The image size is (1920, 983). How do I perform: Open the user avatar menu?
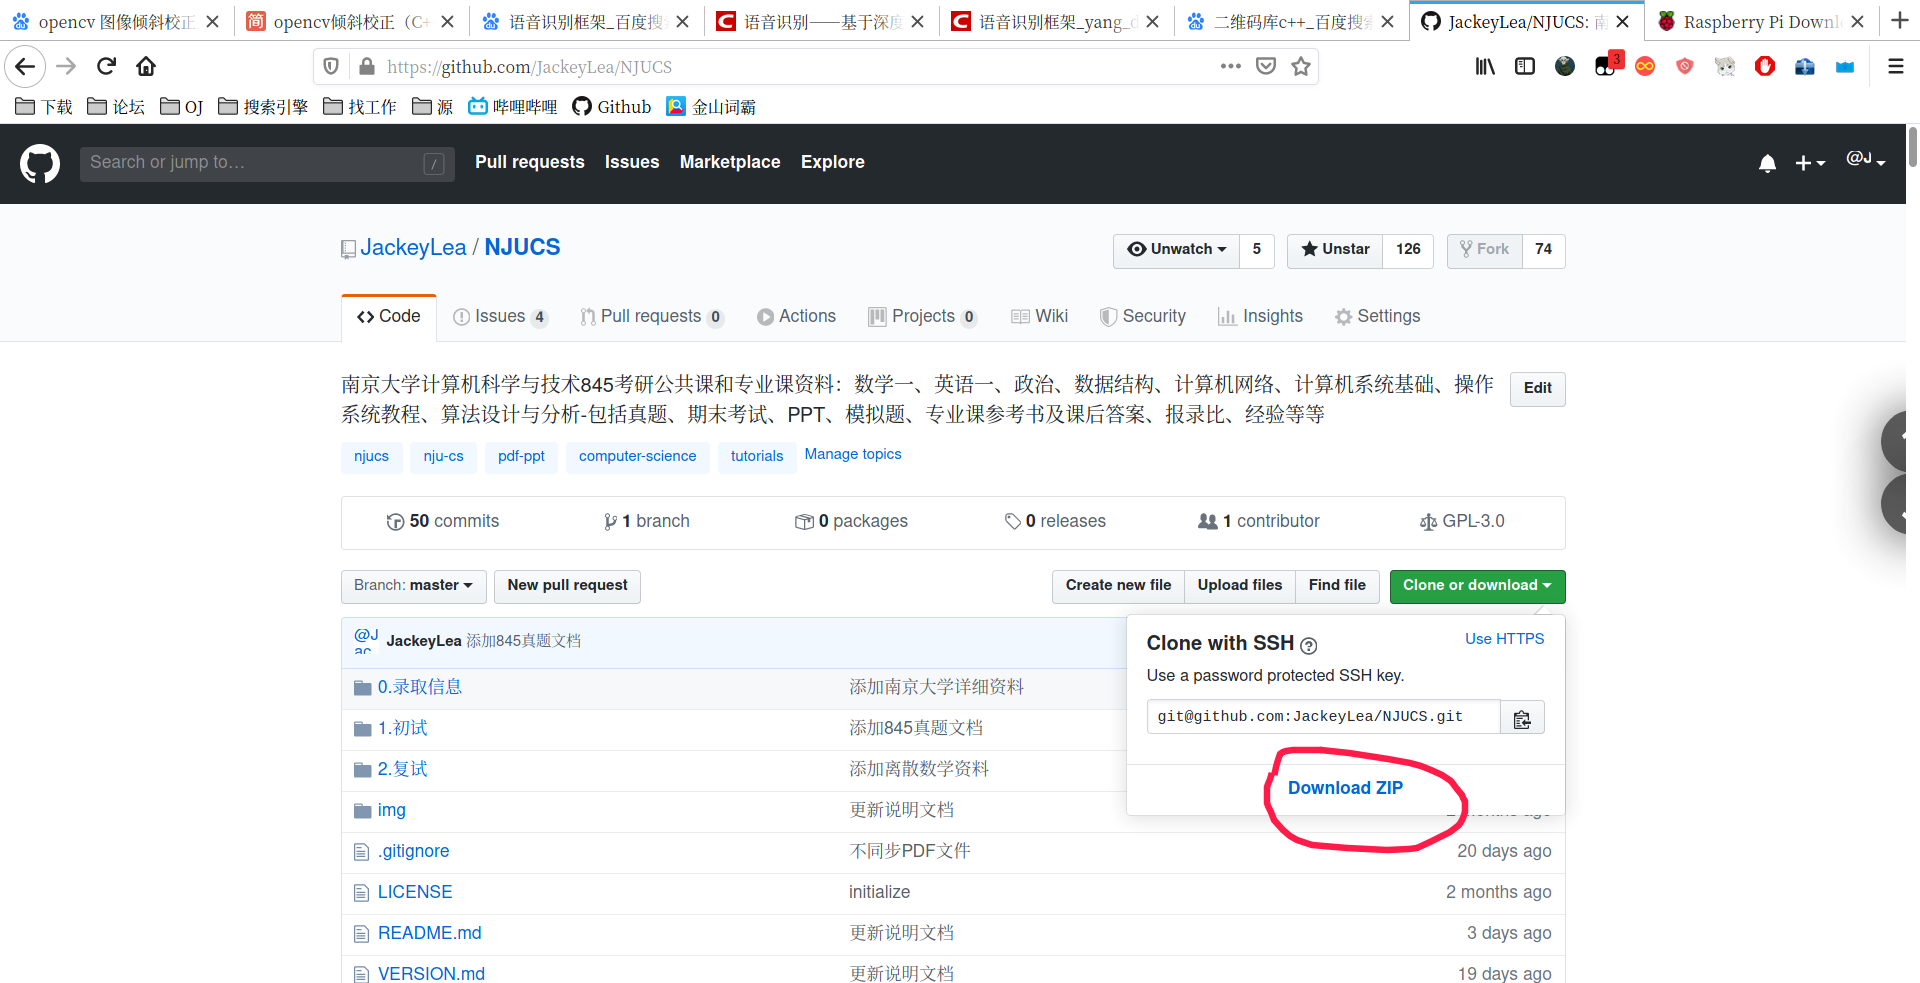1865,160
